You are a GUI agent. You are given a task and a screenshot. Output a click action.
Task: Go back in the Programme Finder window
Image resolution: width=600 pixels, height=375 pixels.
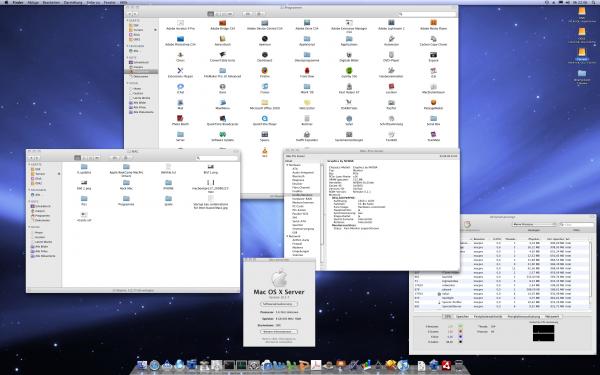[x=129, y=14]
